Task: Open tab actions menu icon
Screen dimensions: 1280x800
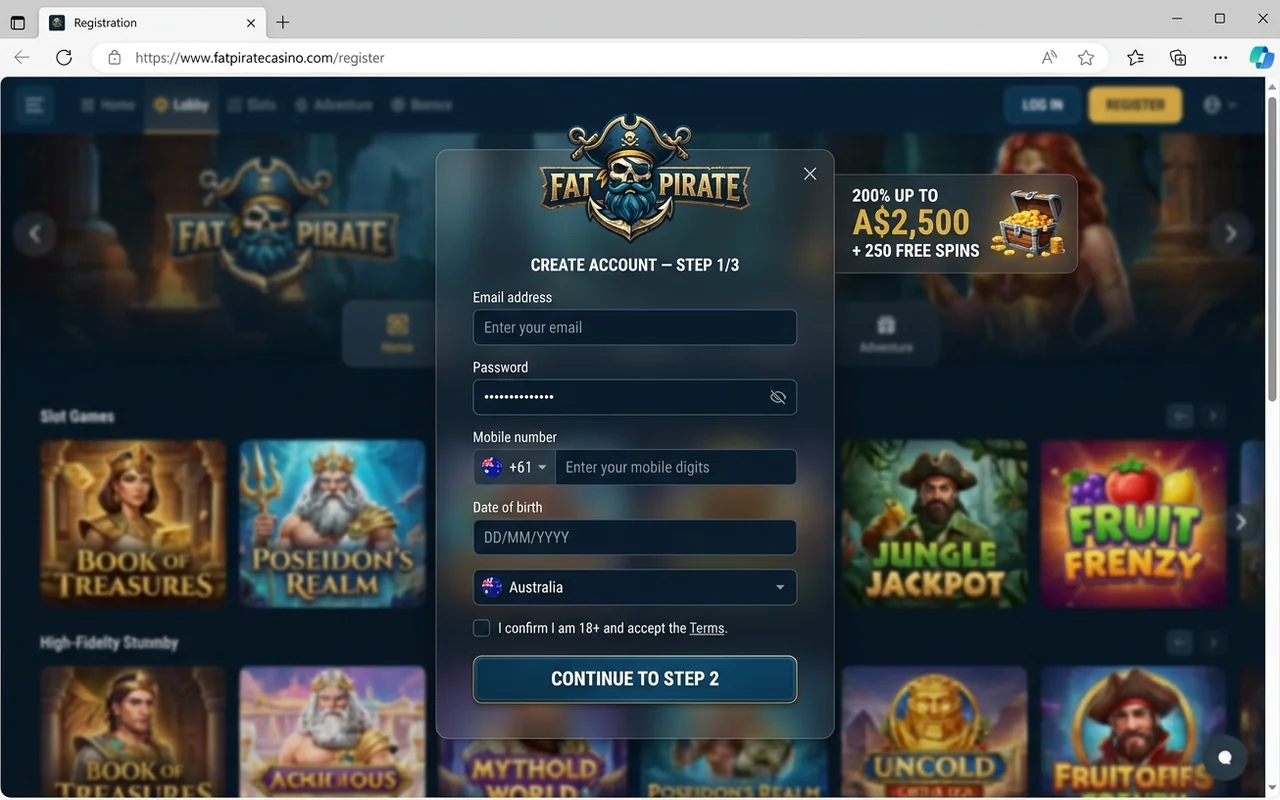Action: (x=17, y=22)
